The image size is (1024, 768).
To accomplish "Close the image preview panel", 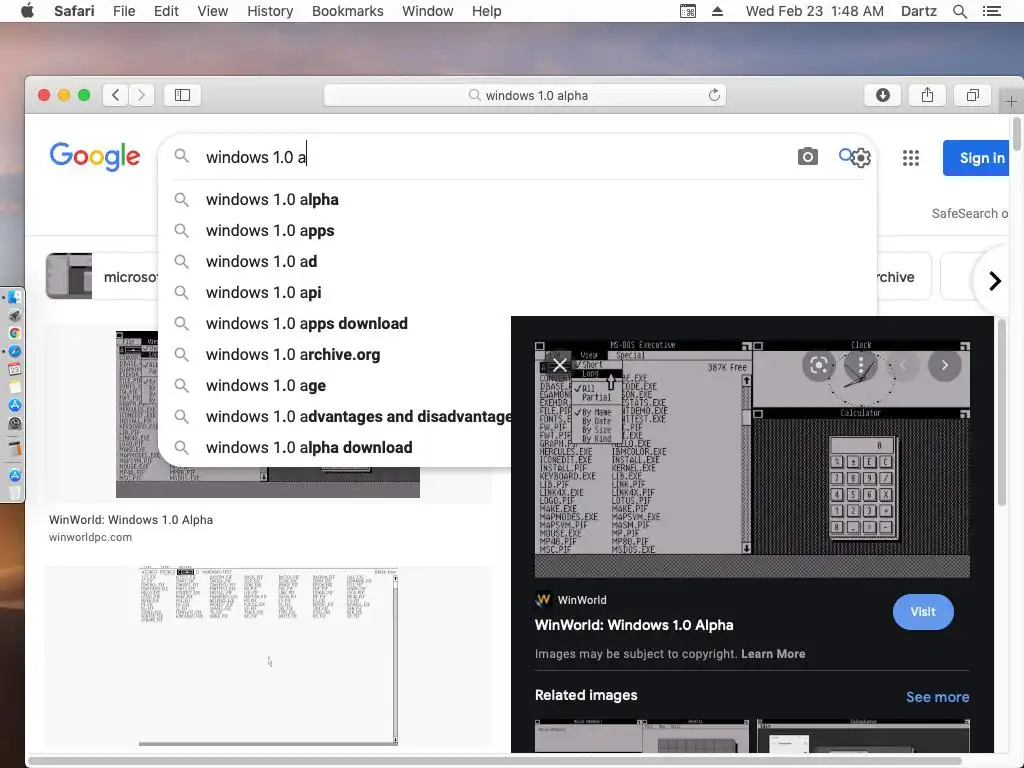I will (x=560, y=364).
